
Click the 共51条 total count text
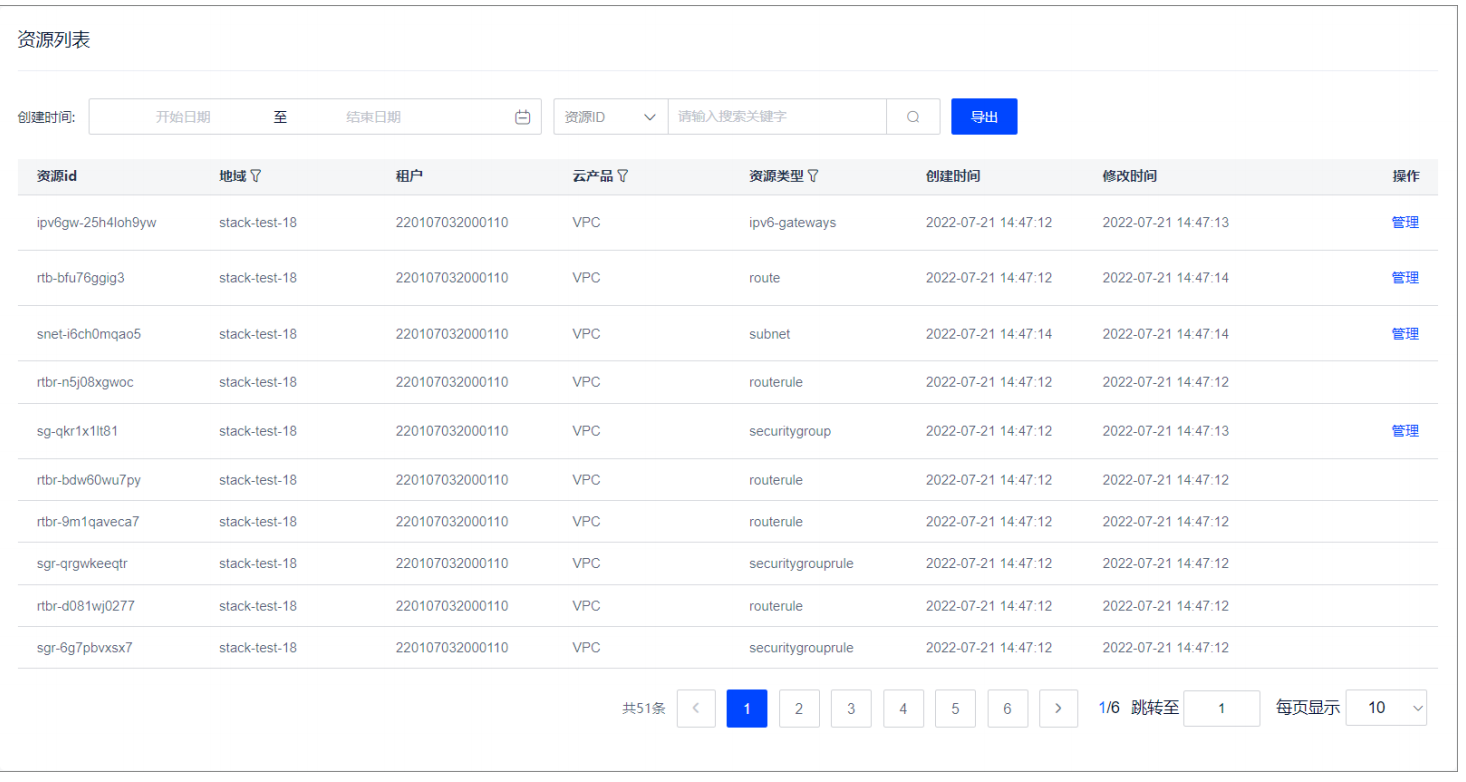point(644,708)
